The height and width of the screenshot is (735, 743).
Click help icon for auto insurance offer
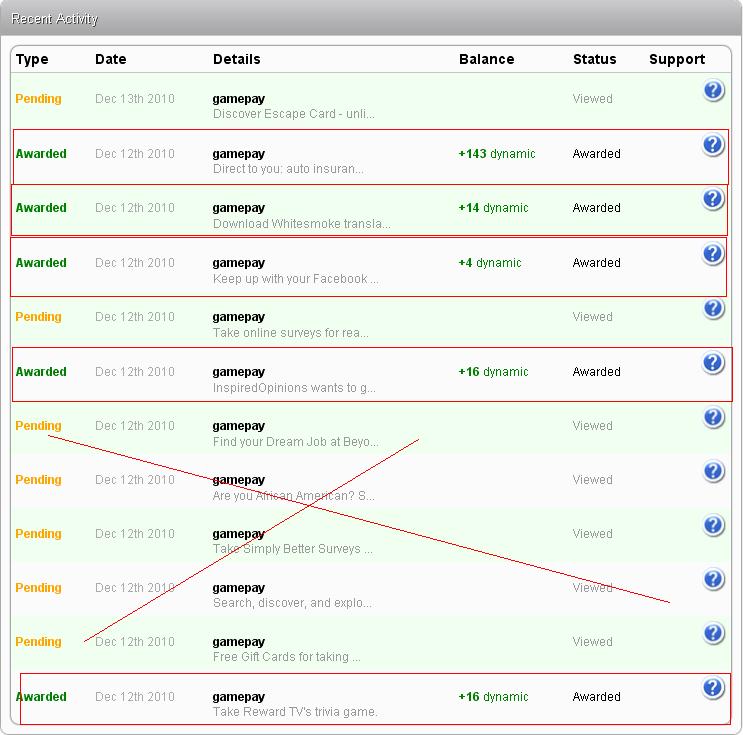tap(713, 145)
